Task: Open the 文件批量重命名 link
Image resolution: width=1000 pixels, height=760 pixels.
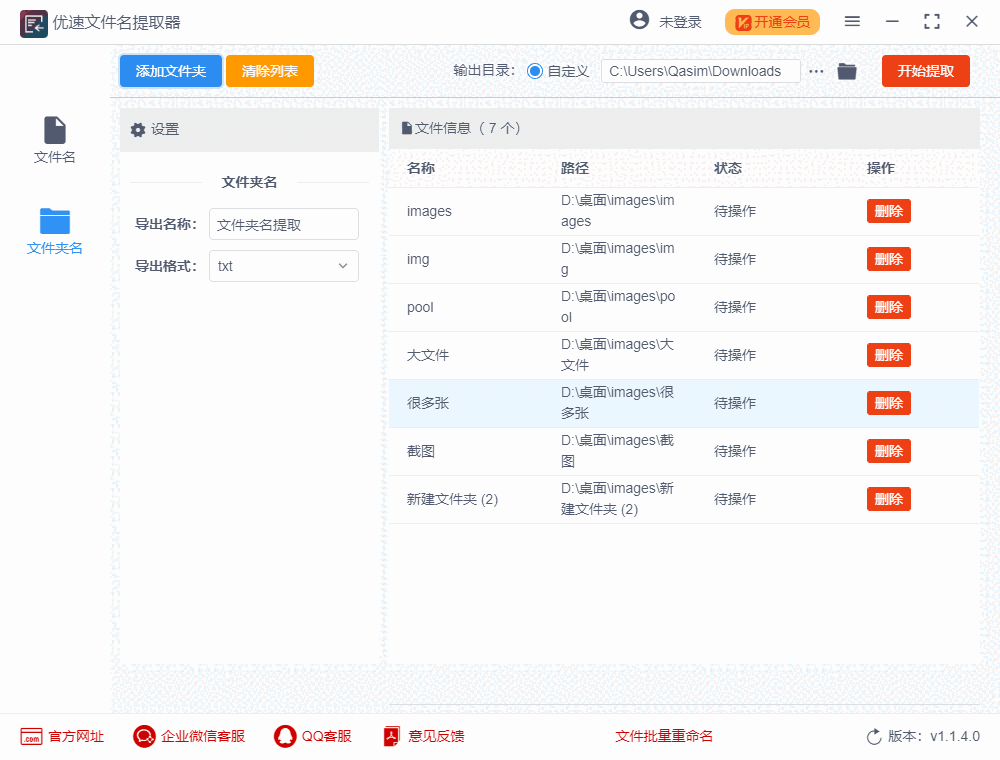Action: coord(664,736)
